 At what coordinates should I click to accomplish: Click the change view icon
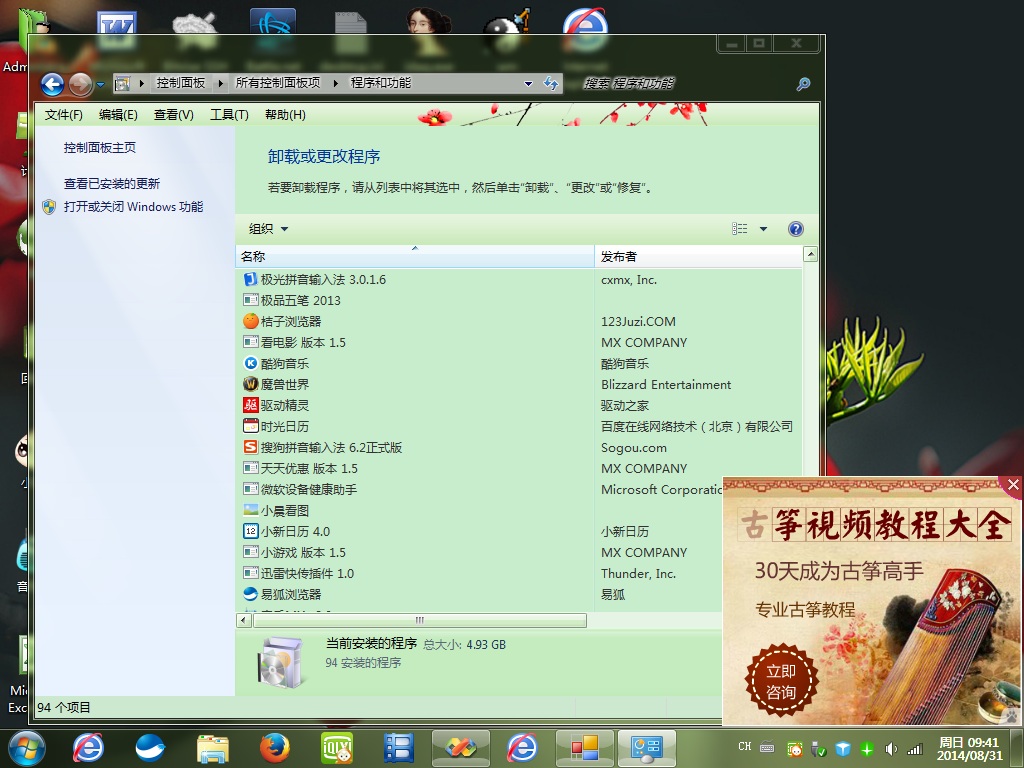[739, 229]
